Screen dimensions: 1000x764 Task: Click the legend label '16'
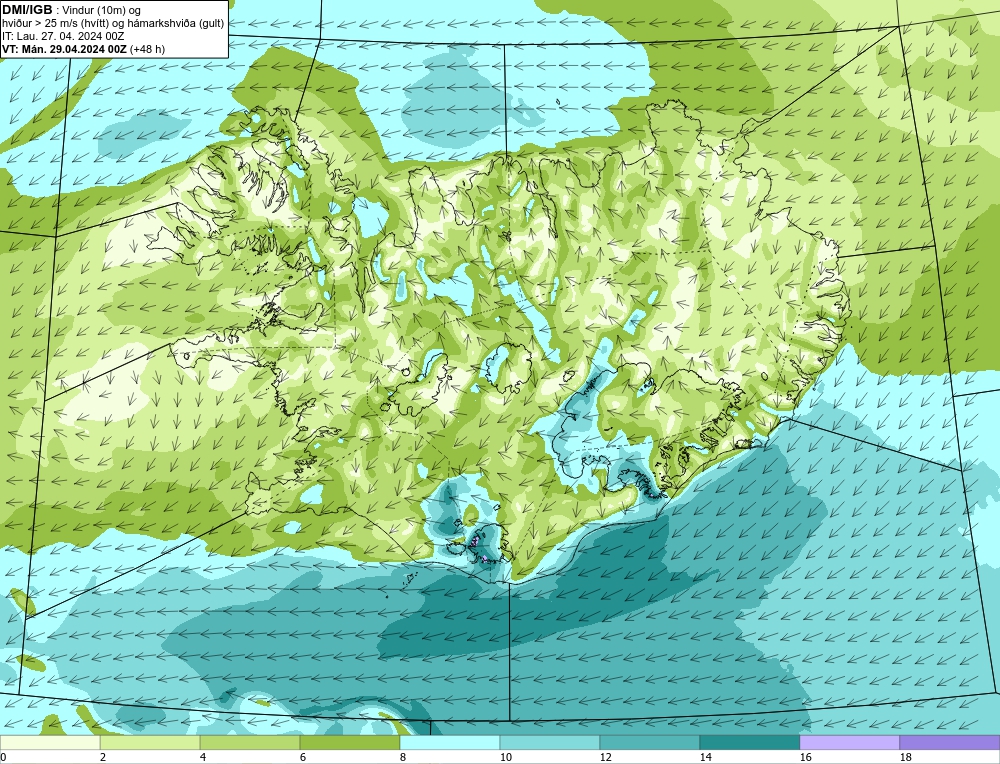pos(805,757)
